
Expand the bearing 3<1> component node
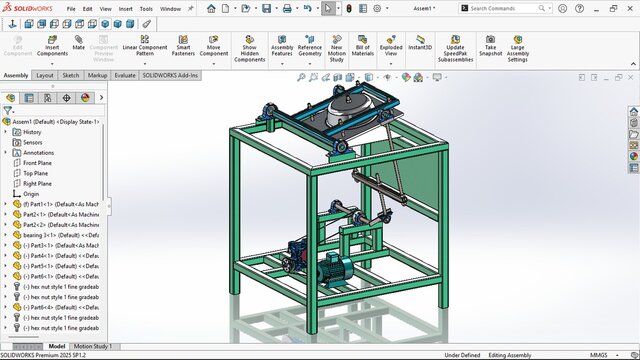pyautogui.click(x=6, y=235)
